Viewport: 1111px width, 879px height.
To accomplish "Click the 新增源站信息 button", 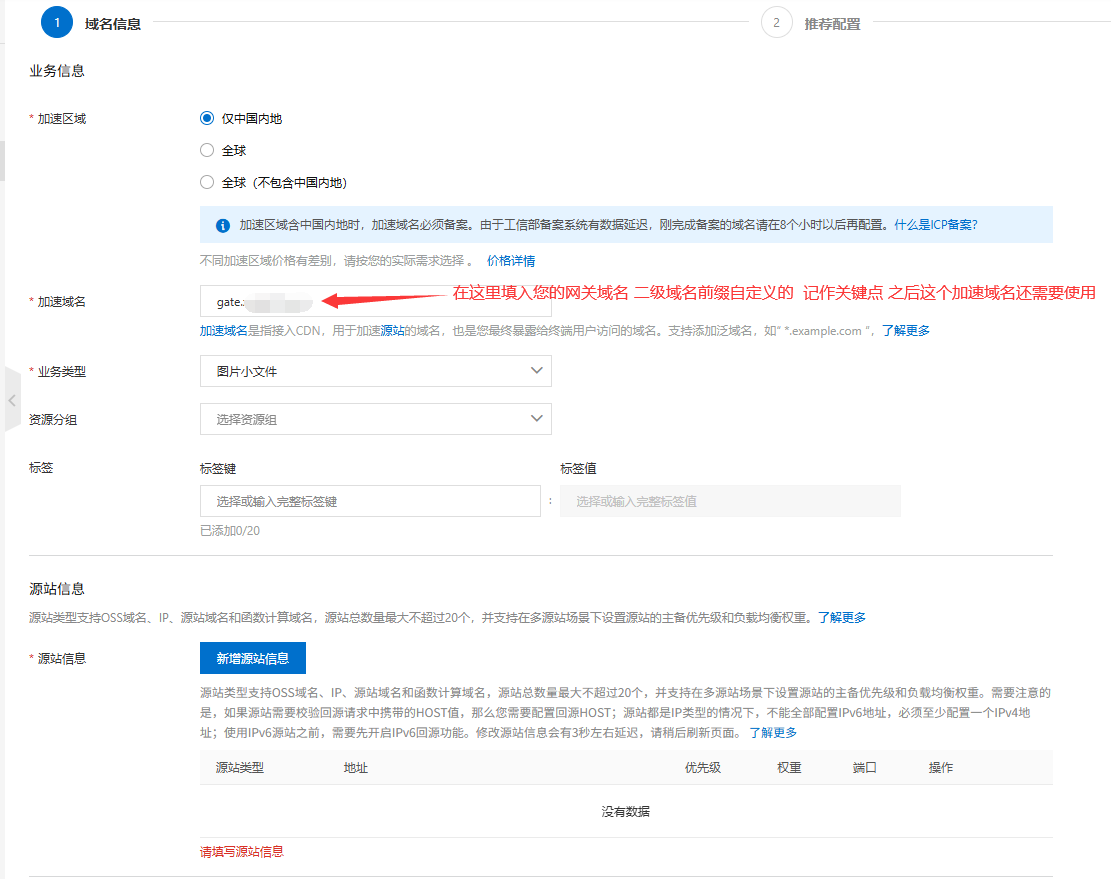I will 252,658.
